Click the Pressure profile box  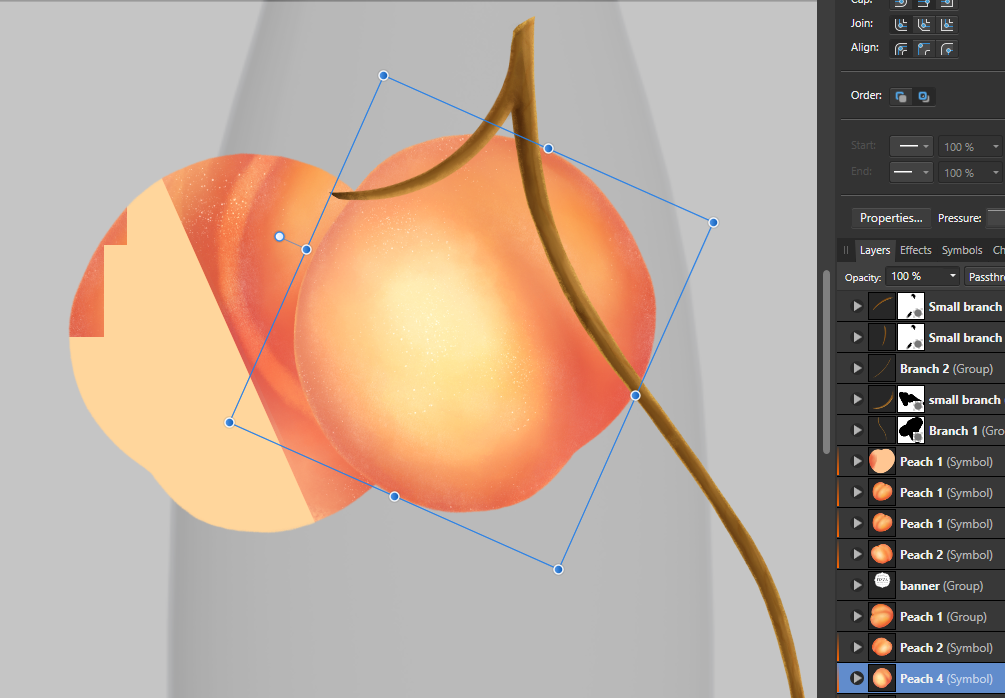(996, 218)
